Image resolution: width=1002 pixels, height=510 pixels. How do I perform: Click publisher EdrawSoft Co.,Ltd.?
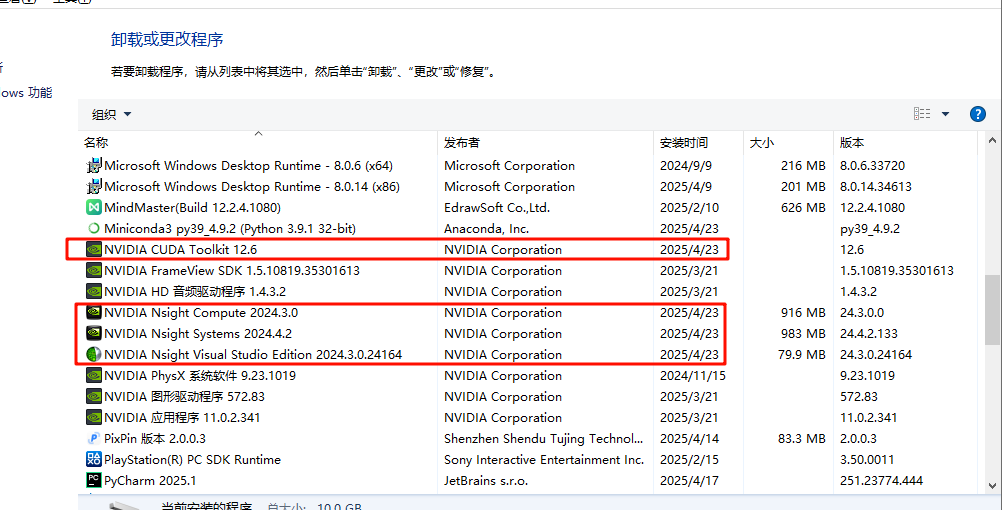tap(497, 208)
